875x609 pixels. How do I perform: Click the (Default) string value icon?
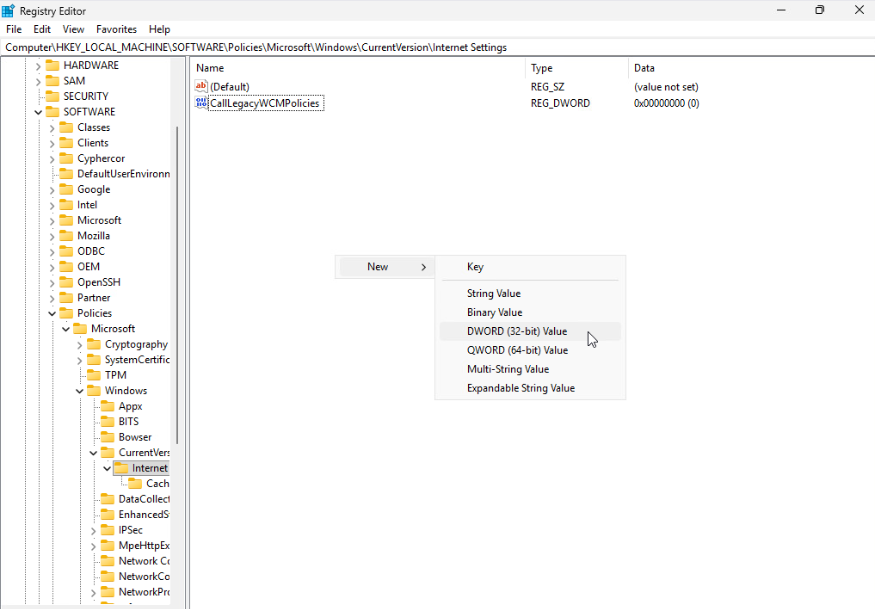click(201, 87)
